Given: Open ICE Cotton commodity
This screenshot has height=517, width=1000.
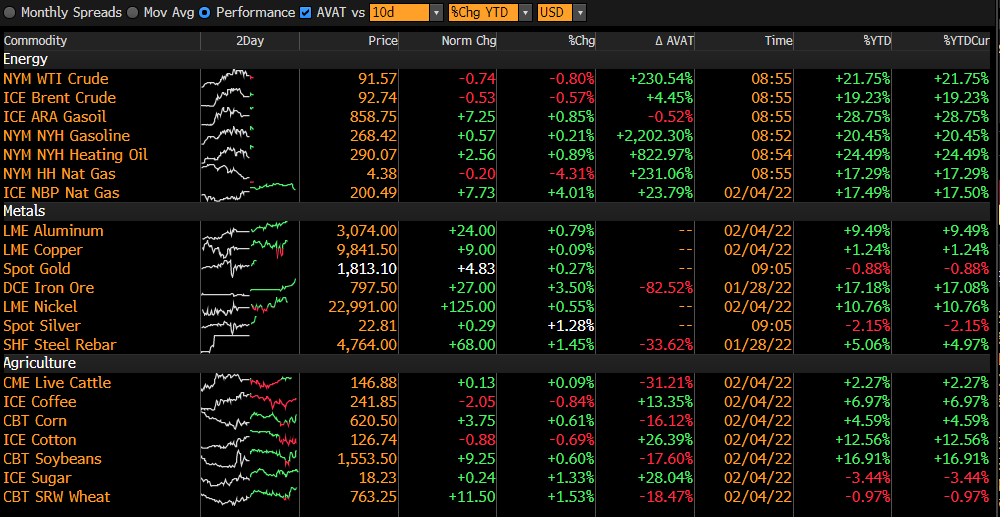Looking at the screenshot, I should pyautogui.click(x=40, y=440).
